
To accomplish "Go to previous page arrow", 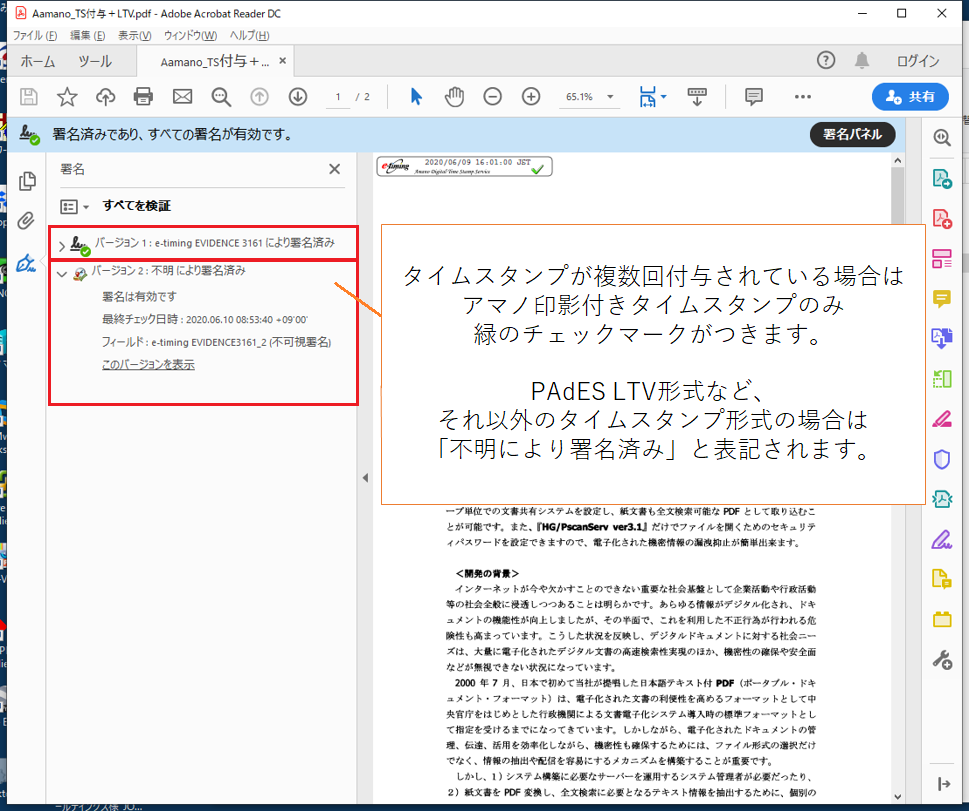I will (x=260, y=97).
